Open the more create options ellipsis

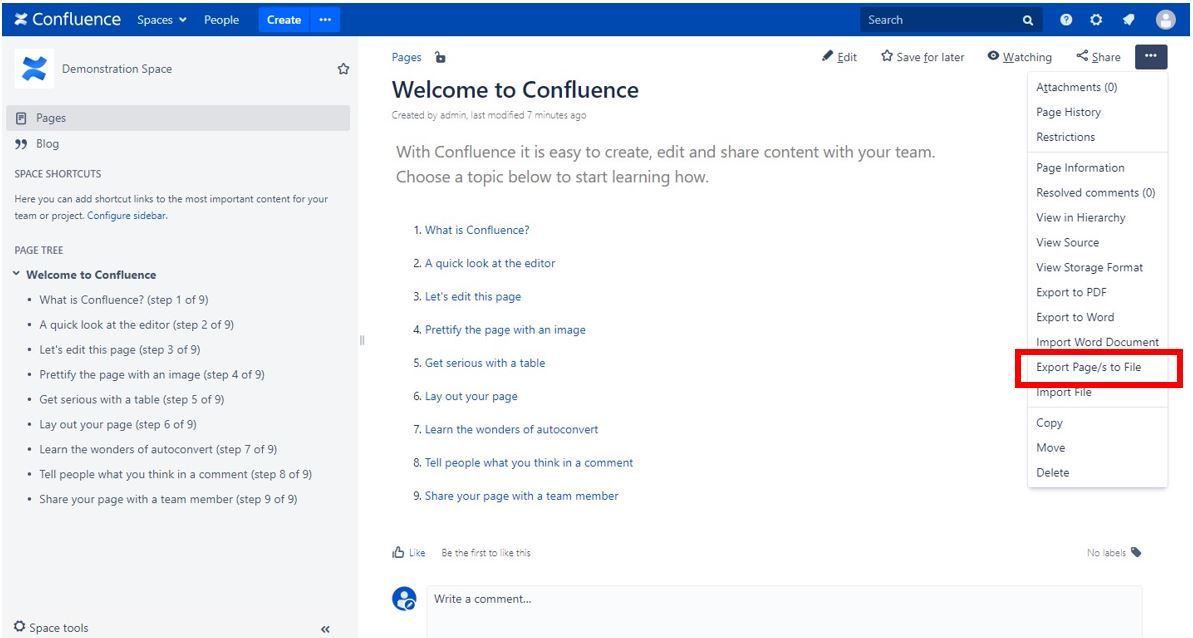pos(325,20)
